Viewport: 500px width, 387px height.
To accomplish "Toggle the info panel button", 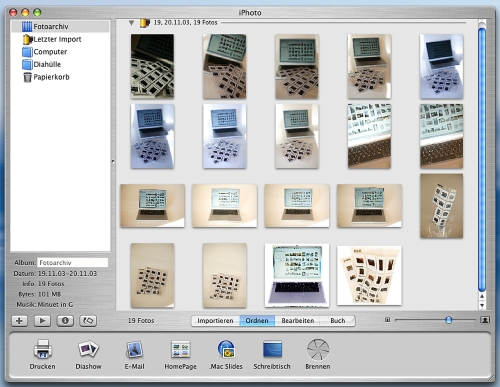I will tap(65, 321).
